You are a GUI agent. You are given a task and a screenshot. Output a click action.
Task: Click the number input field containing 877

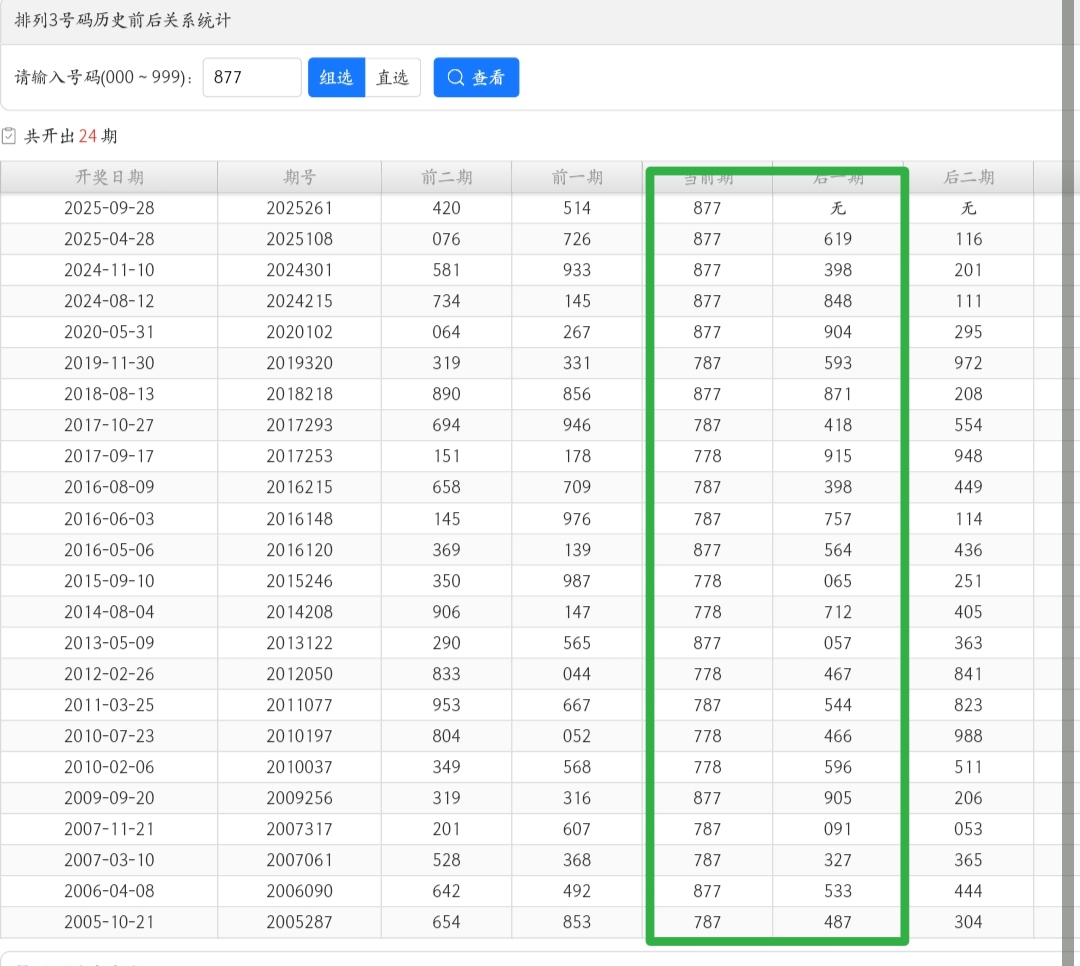pos(251,77)
